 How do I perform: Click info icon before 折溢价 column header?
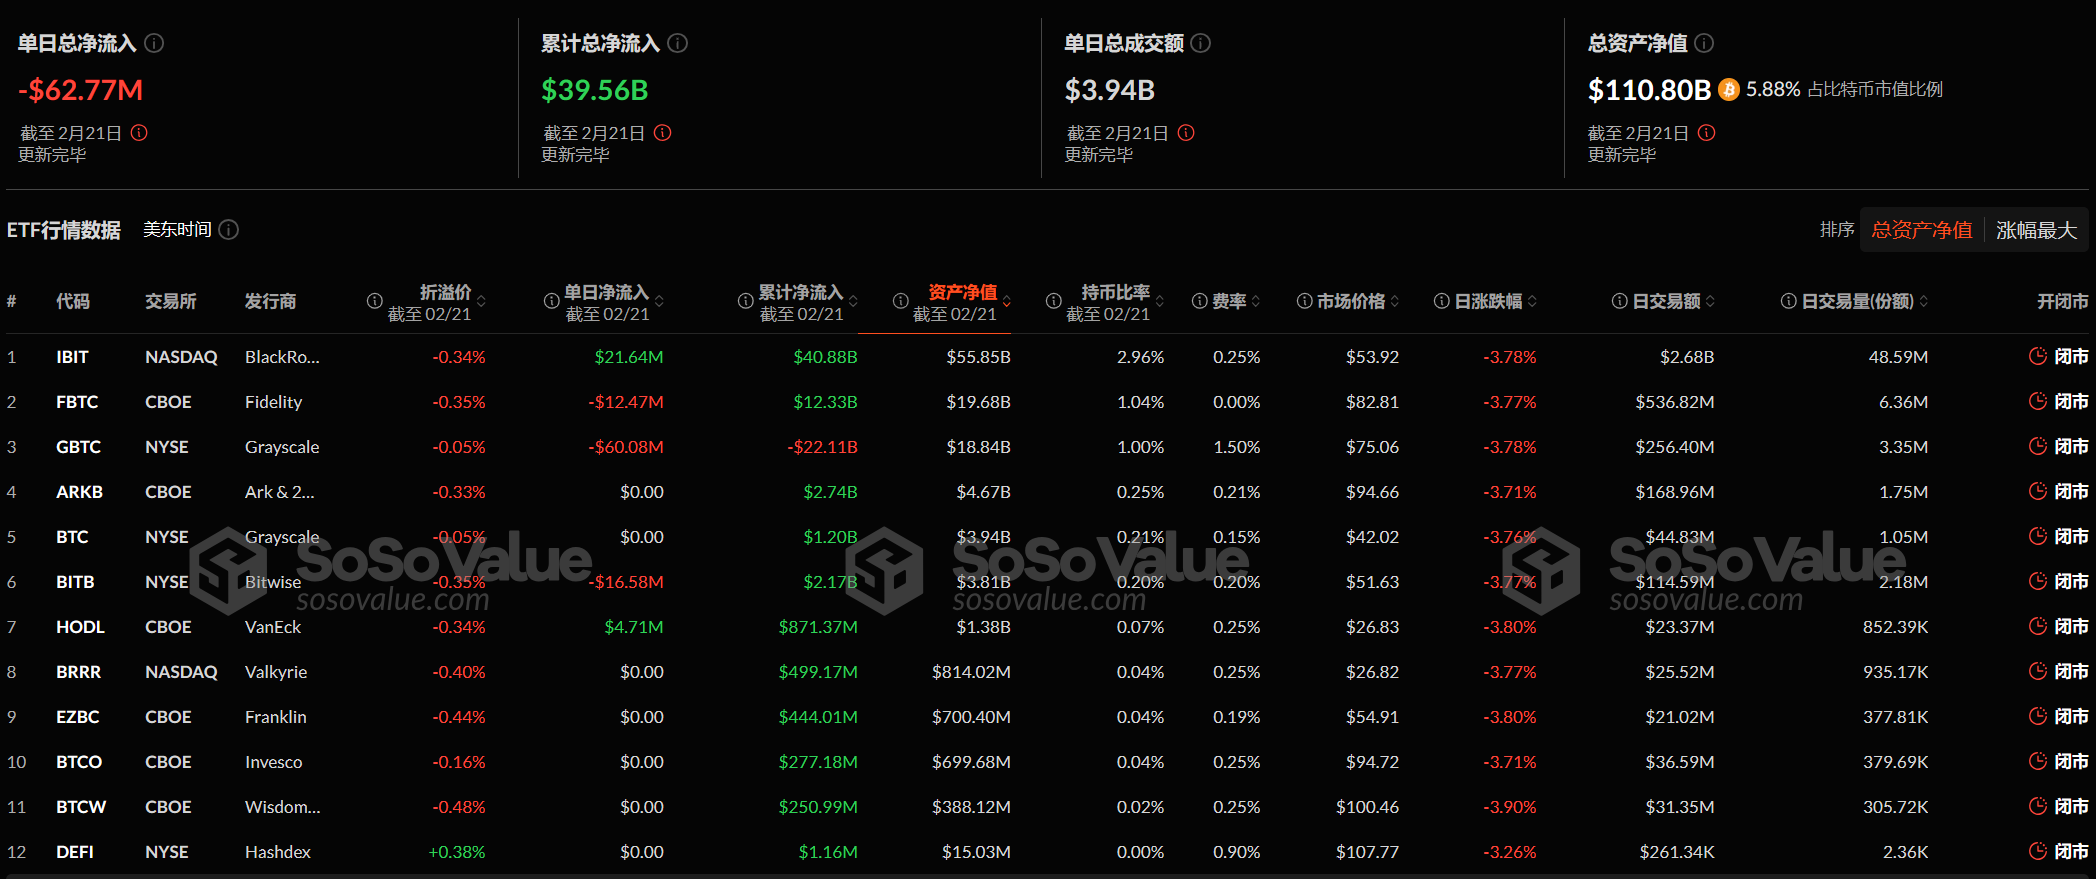point(375,301)
